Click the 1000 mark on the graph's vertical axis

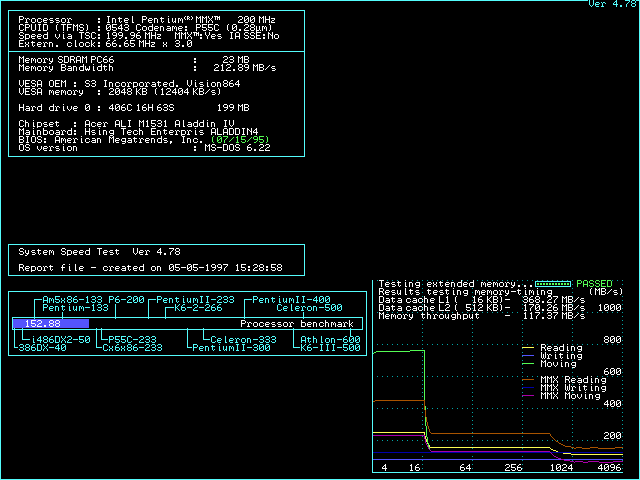[609, 308]
